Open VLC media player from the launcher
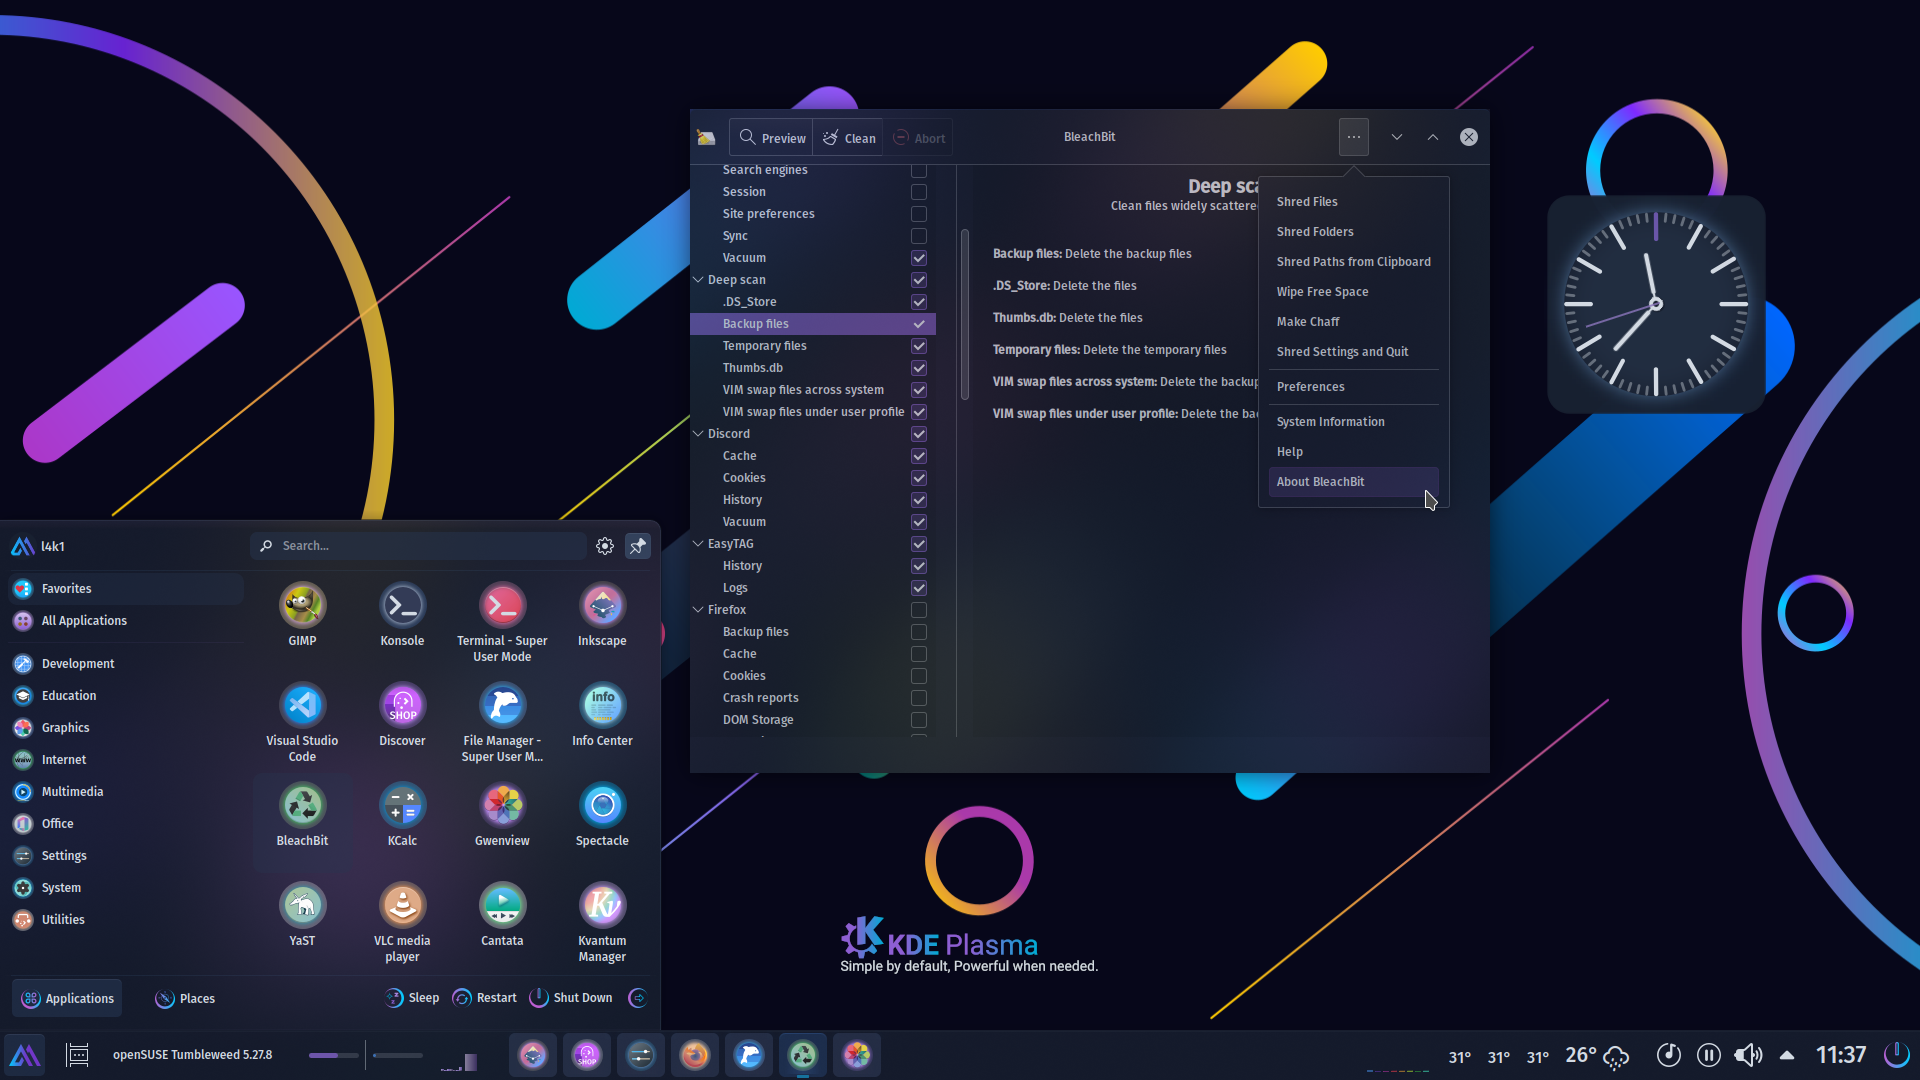The width and height of the screenshot is (1920, 1080). coord(402,923)
